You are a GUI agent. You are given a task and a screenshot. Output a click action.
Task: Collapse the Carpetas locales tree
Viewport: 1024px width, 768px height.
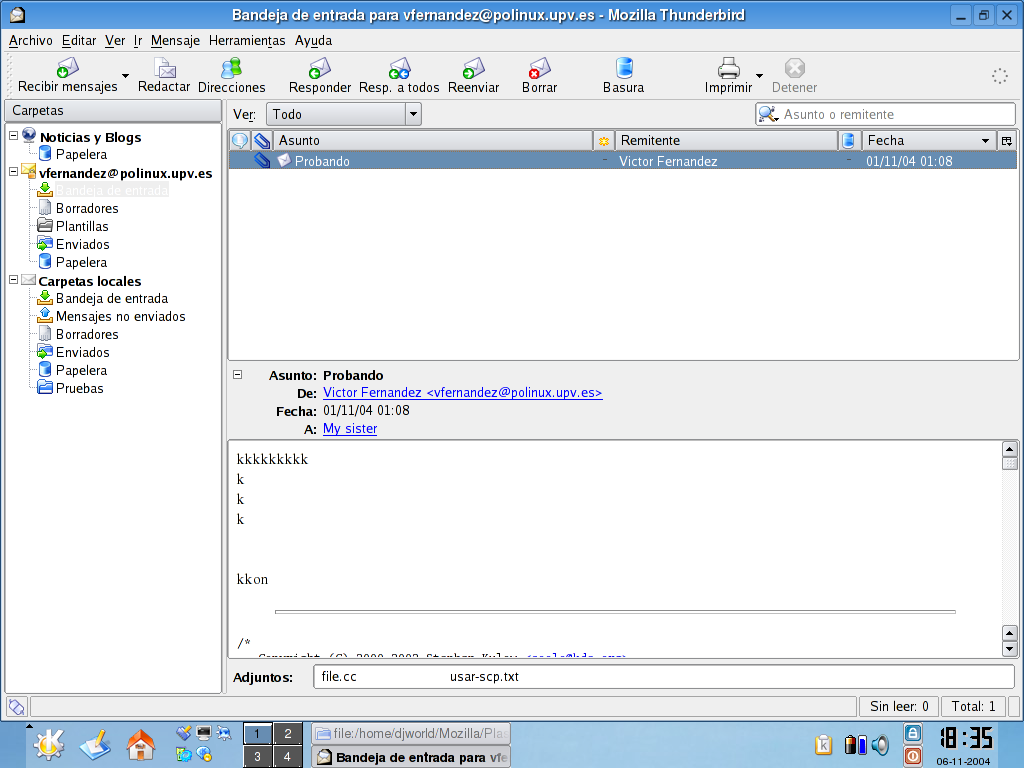(13, 280)
